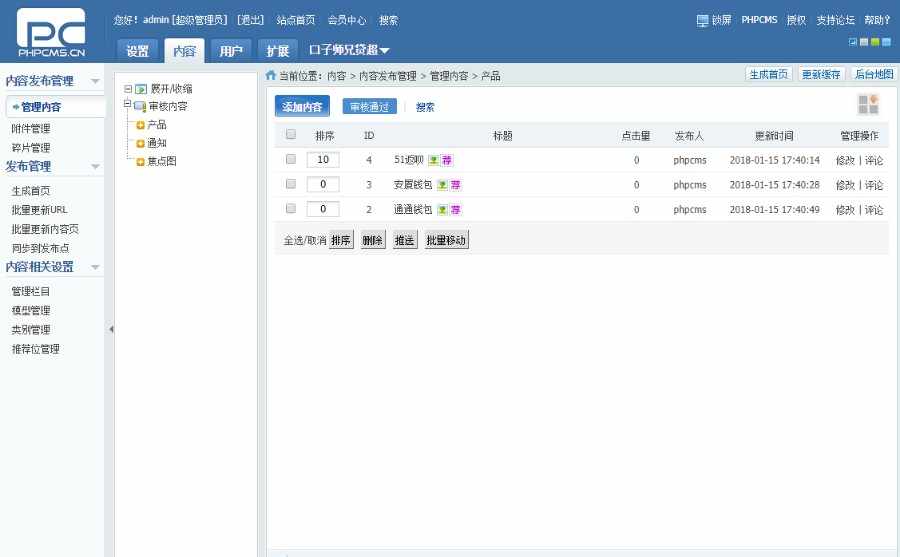Click the 搜索 link beside 审核通过
Screen dimensions: 900x557
point(425,107)
